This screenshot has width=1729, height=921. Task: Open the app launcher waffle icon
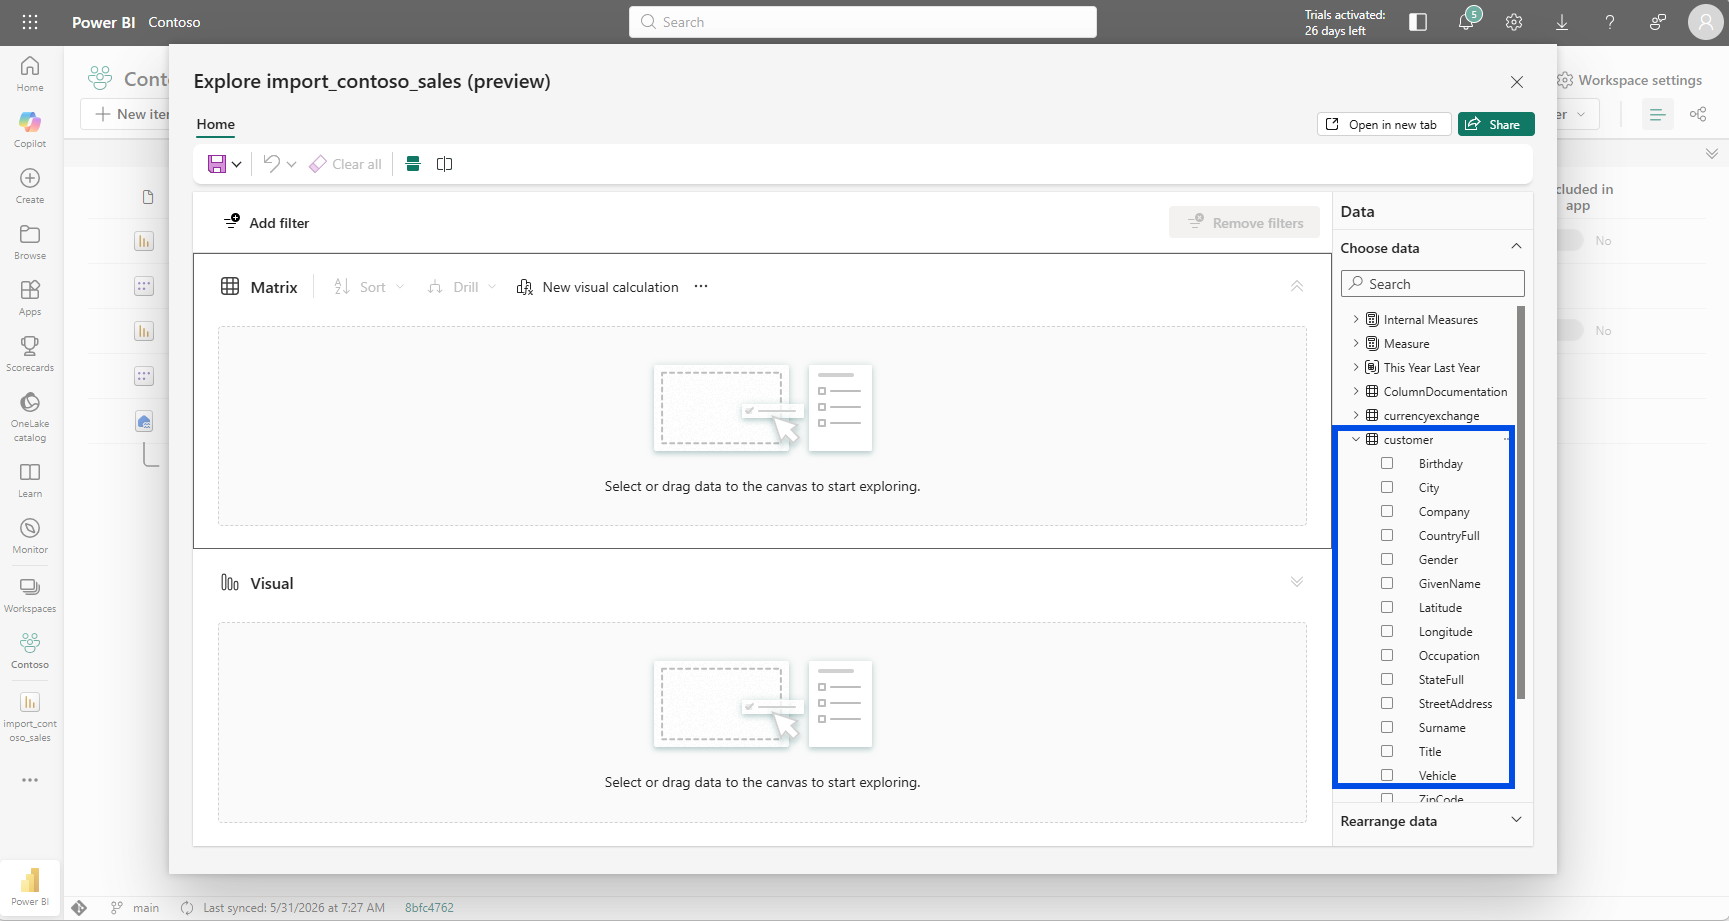(30, 22)
